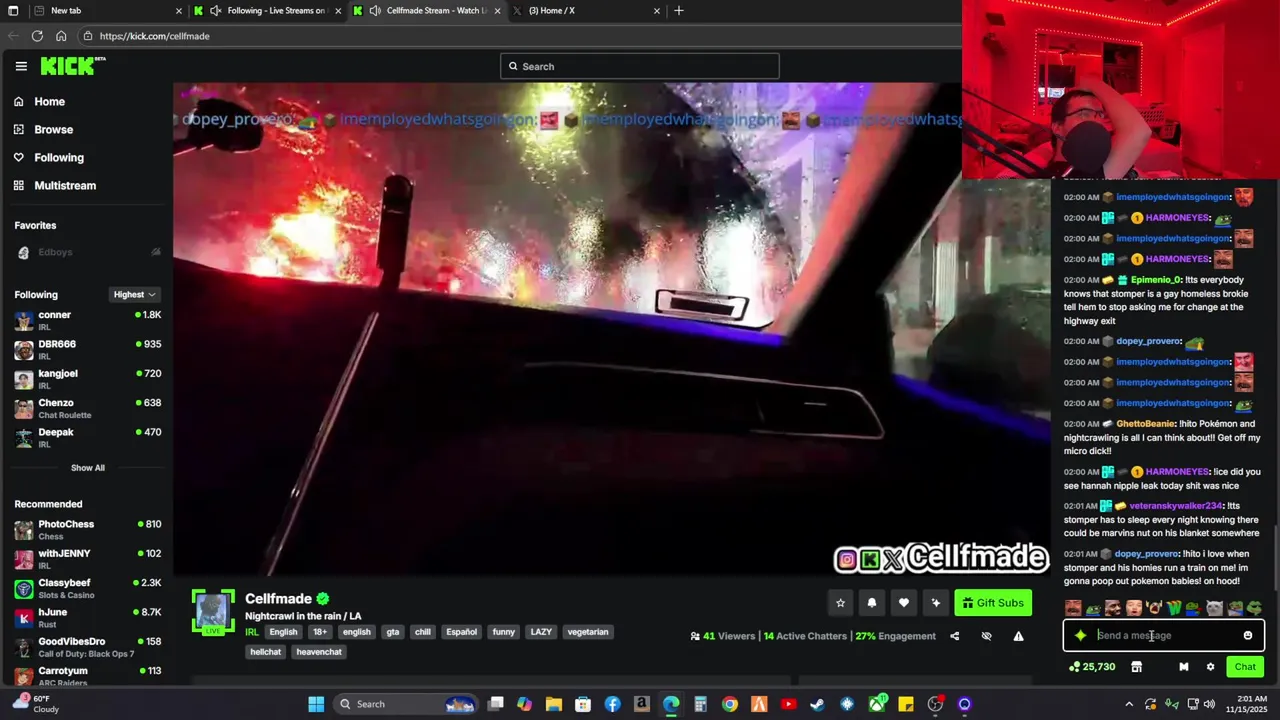Click the IRL category link

tap(252, 632)
